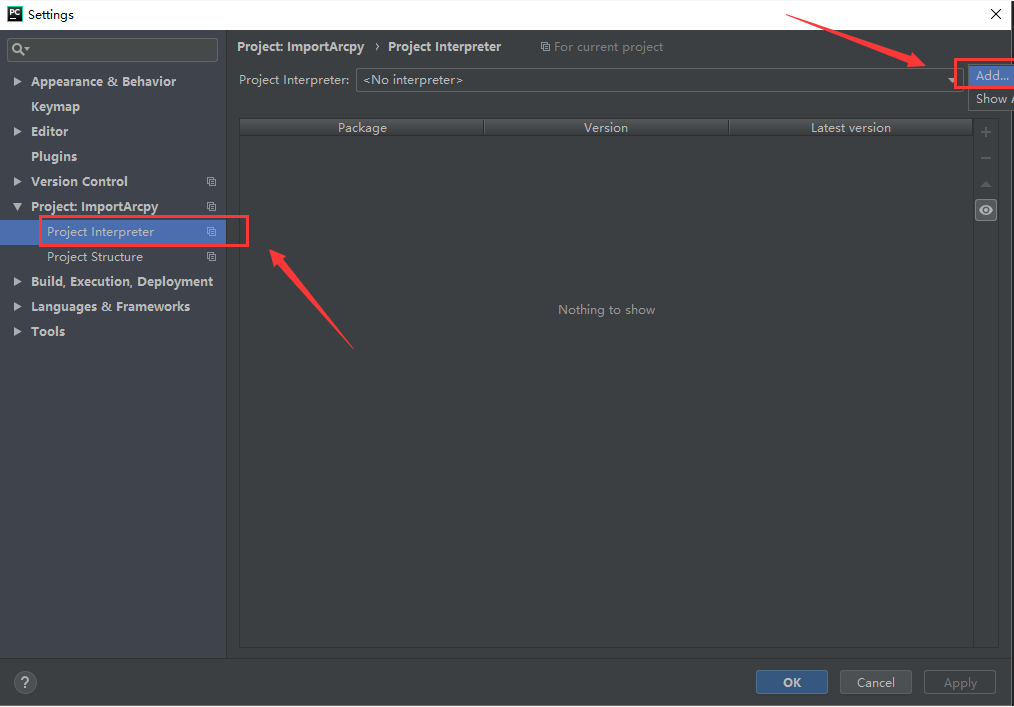
Task: Click the Cancel button
Action: point(876,682)
